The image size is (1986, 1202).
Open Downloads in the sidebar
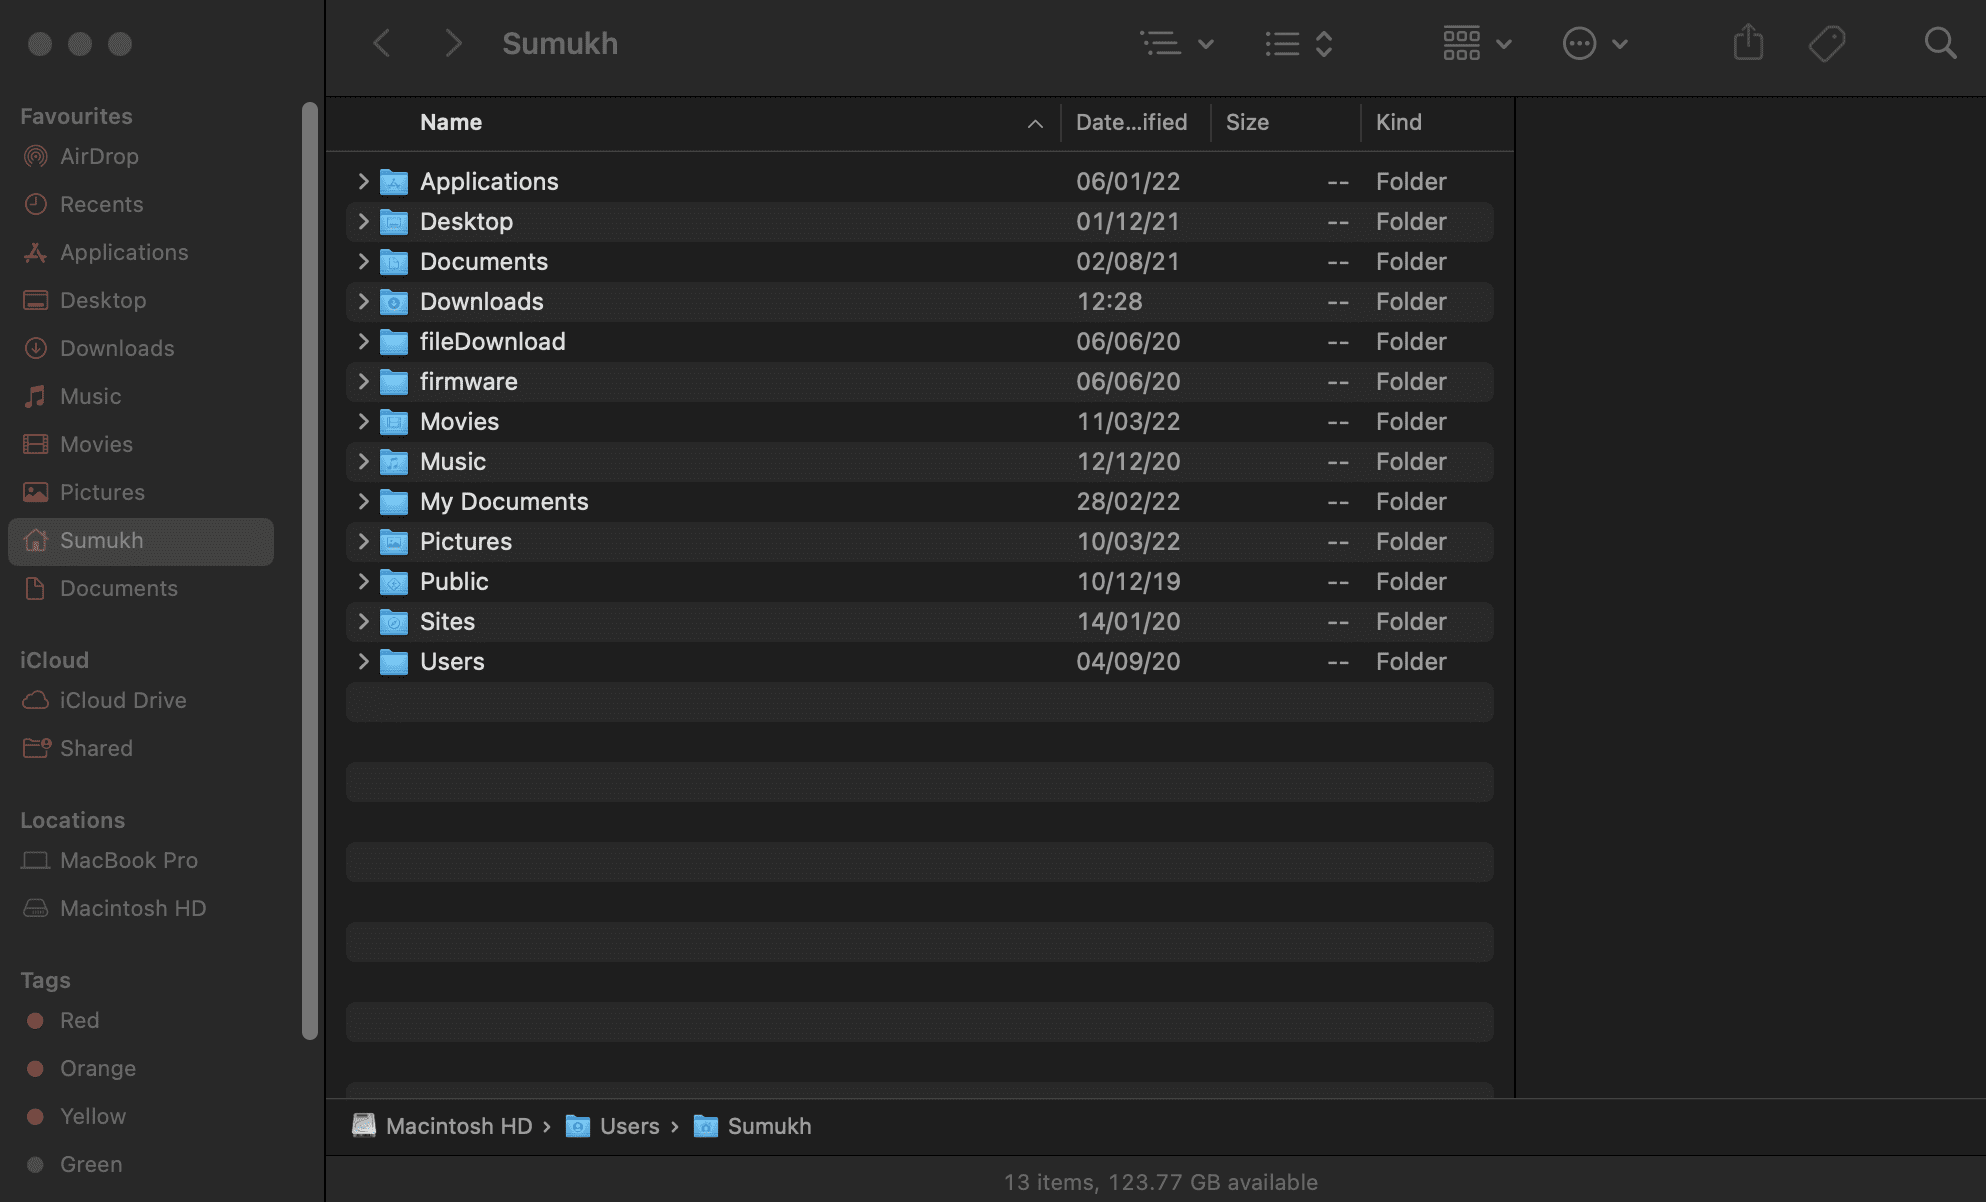pos(141,348)
